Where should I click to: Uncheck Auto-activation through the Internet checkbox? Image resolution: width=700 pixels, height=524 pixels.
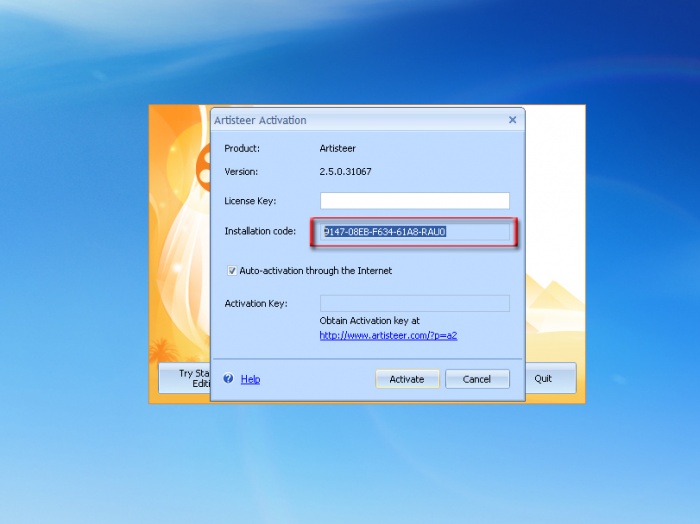pyautogui.click(x=232, y=271)
